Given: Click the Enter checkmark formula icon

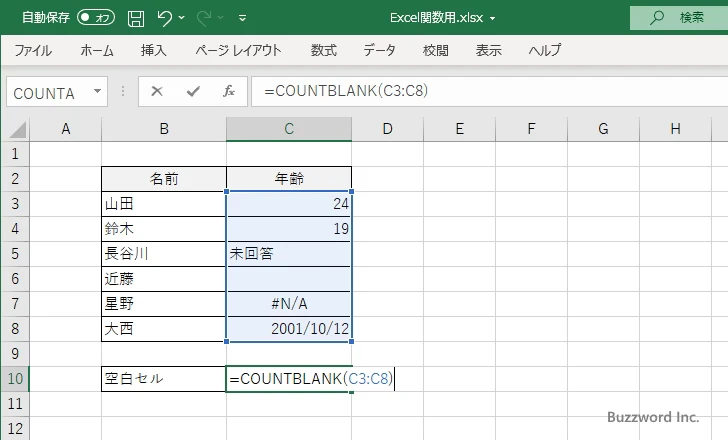Looking at the screenshot, I should coord(193,91).
